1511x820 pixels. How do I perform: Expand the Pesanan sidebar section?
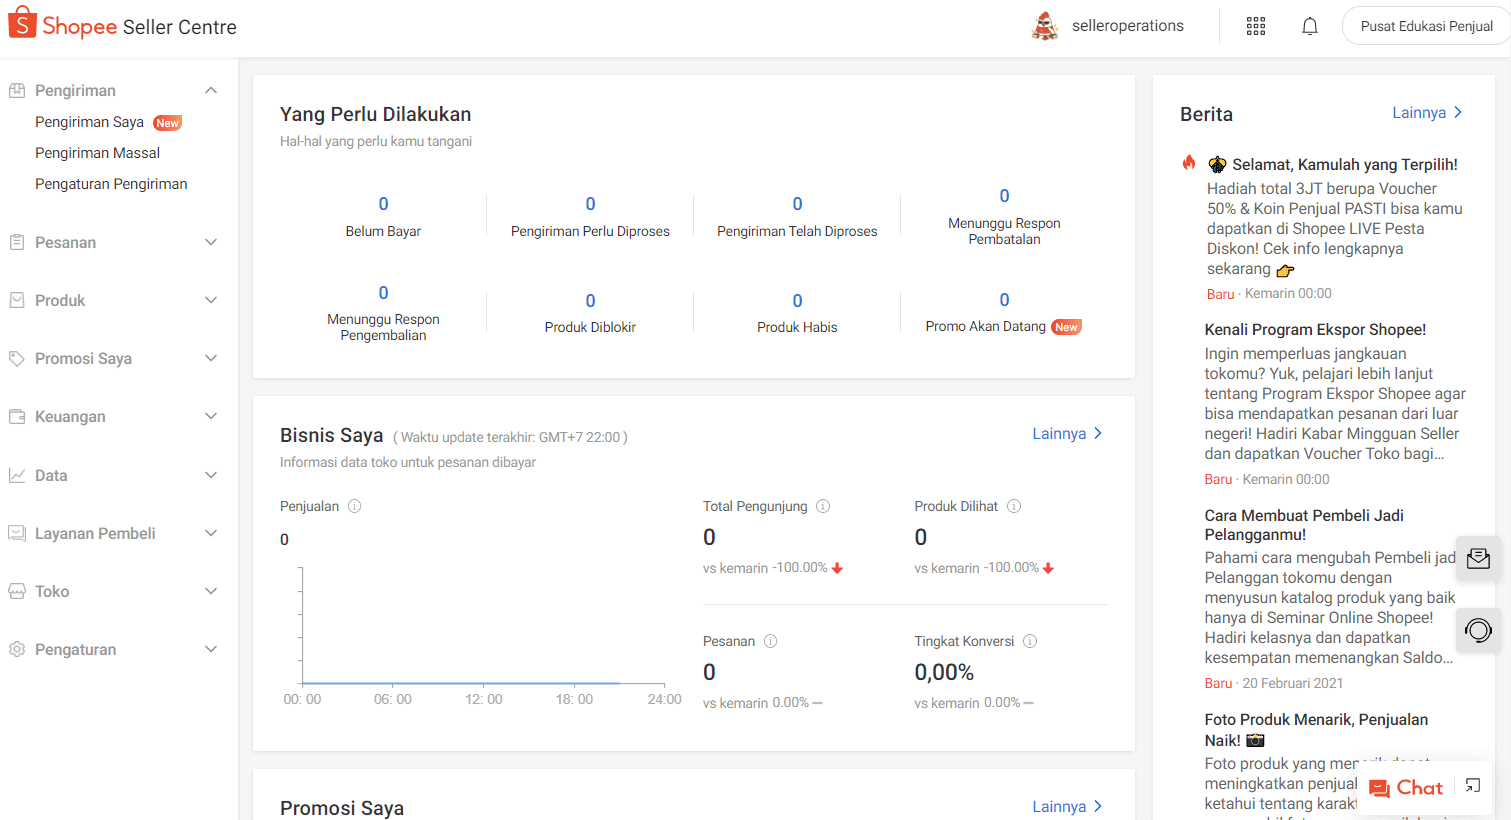tap(211, 243)
